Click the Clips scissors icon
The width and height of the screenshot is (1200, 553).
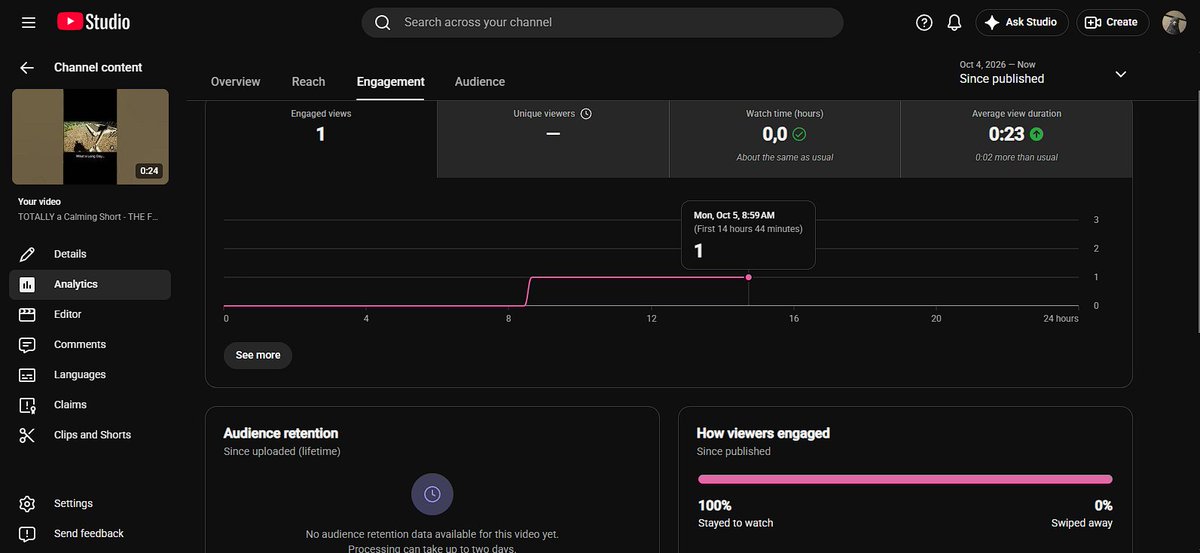(28, 434)
